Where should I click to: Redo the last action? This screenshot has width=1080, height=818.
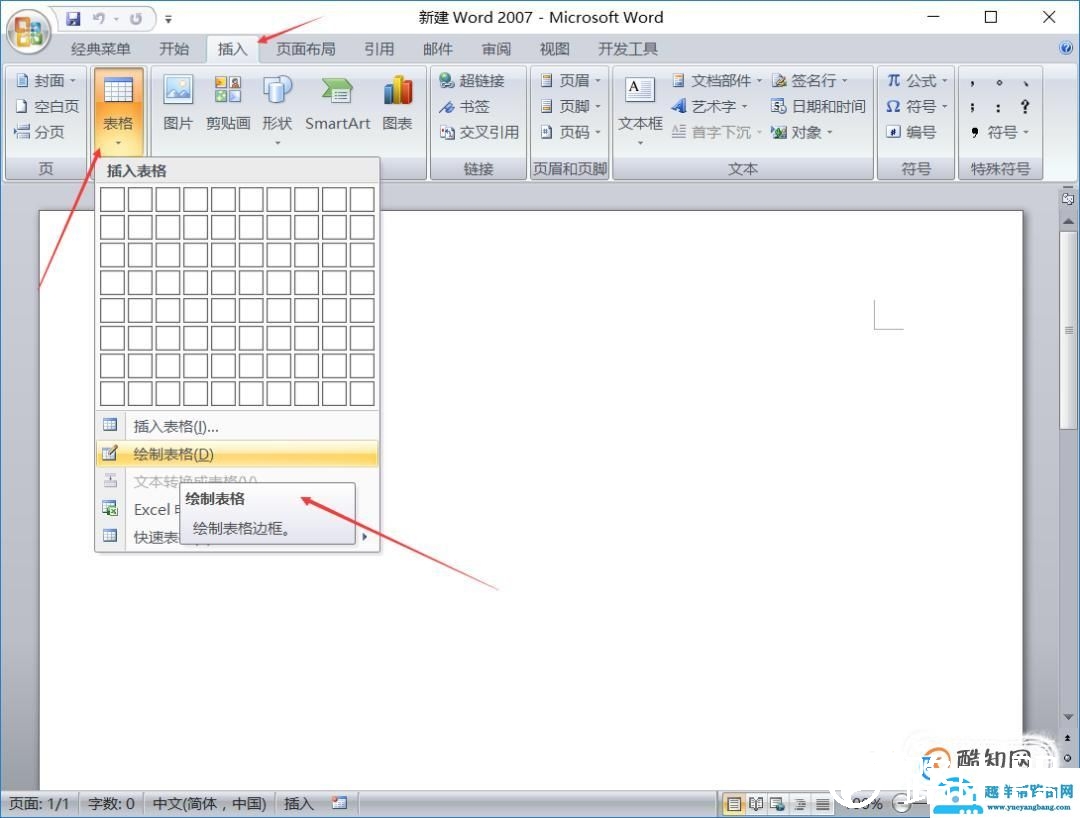[x=136, y=19]
